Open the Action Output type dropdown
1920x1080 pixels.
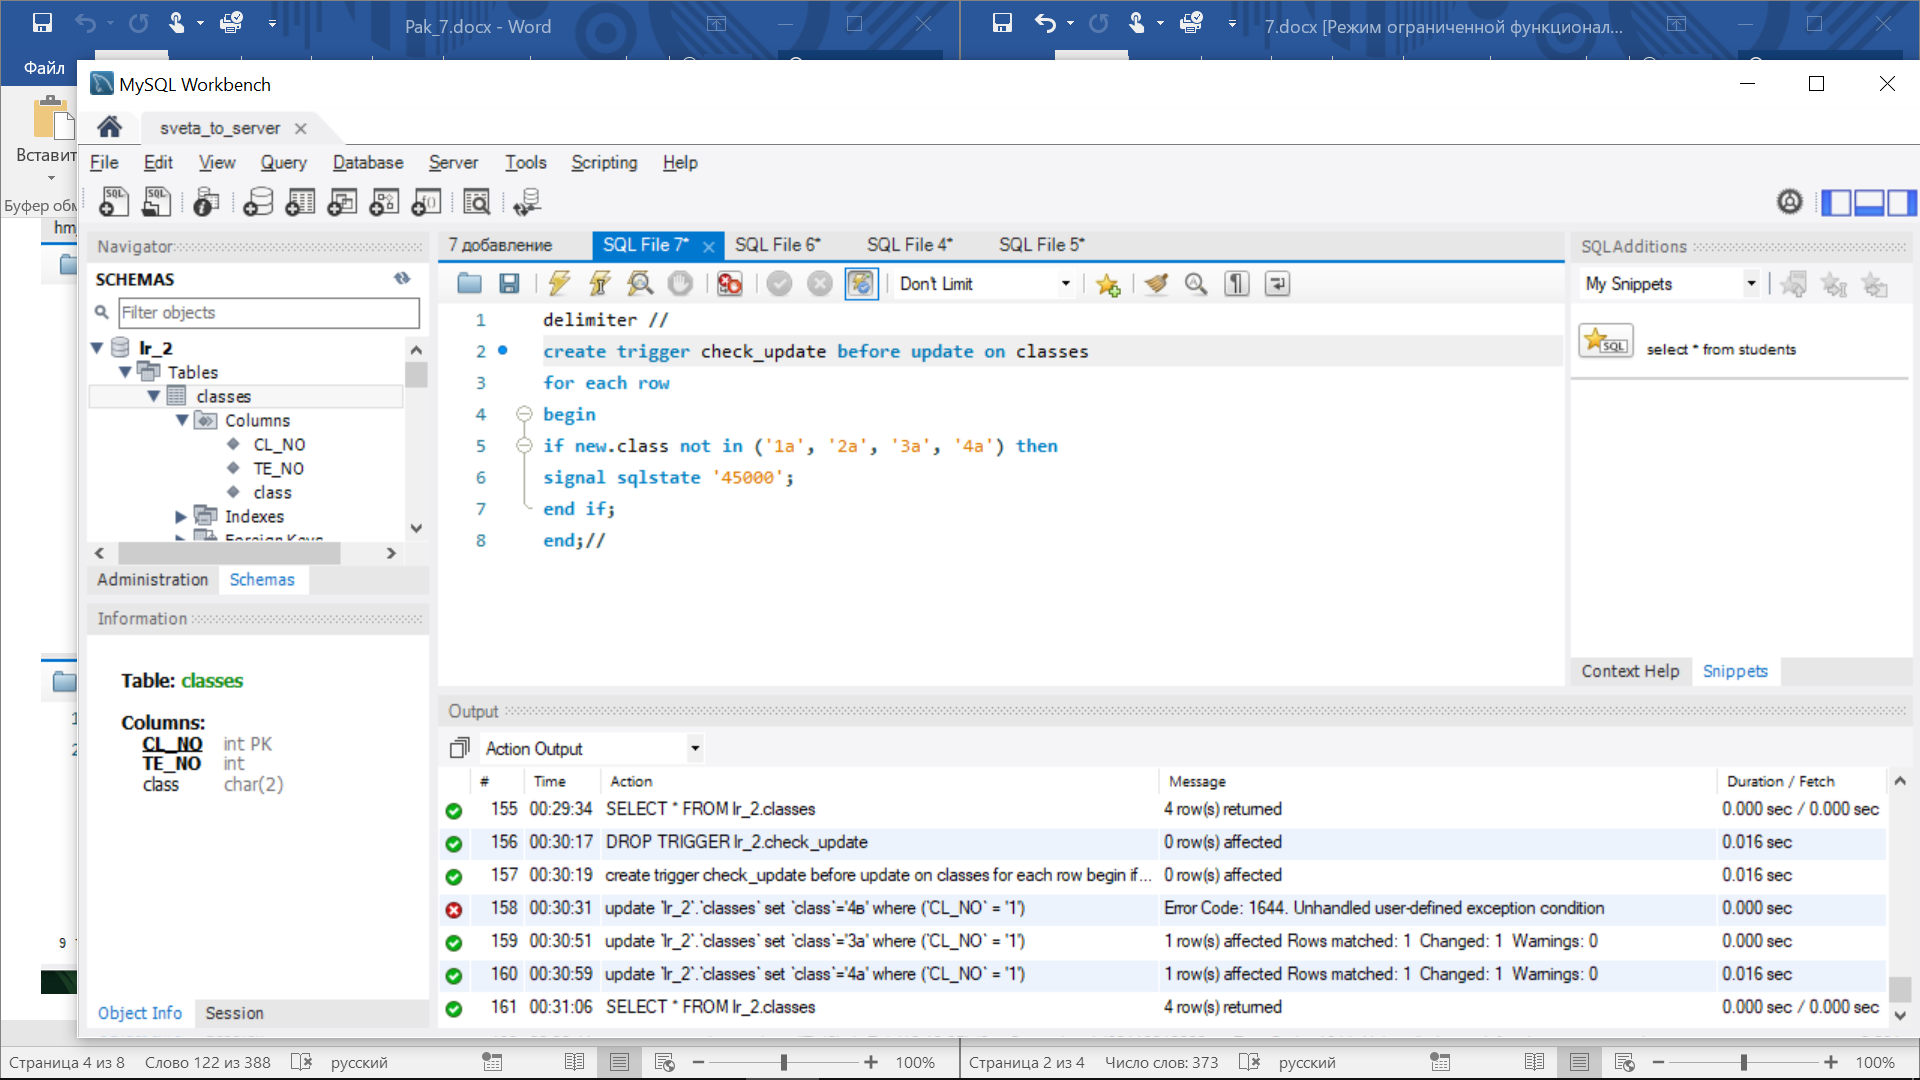point(593,748)
